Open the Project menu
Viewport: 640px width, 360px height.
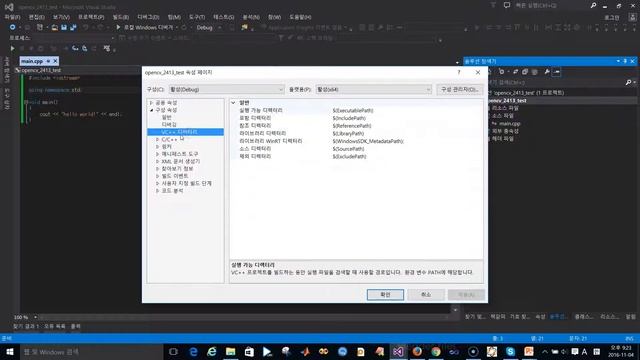[x=91, y=17]
